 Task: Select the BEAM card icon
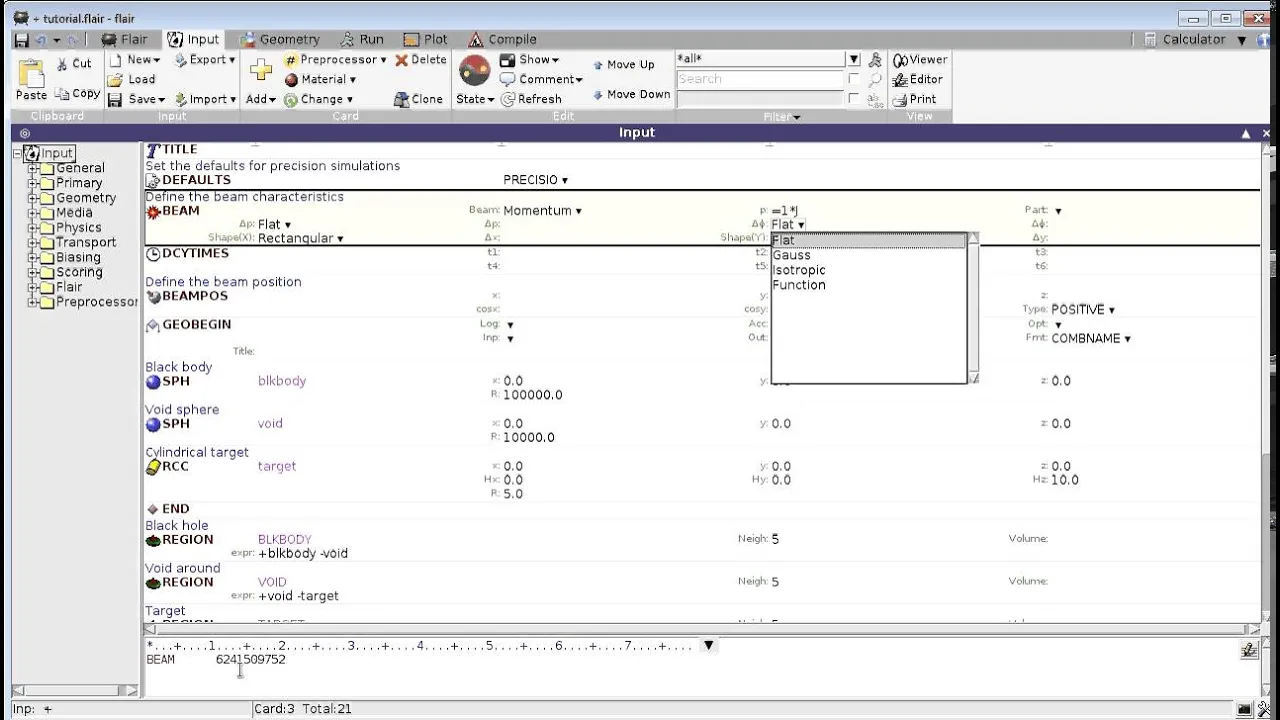pyautogui.click(x=153, y=212)
